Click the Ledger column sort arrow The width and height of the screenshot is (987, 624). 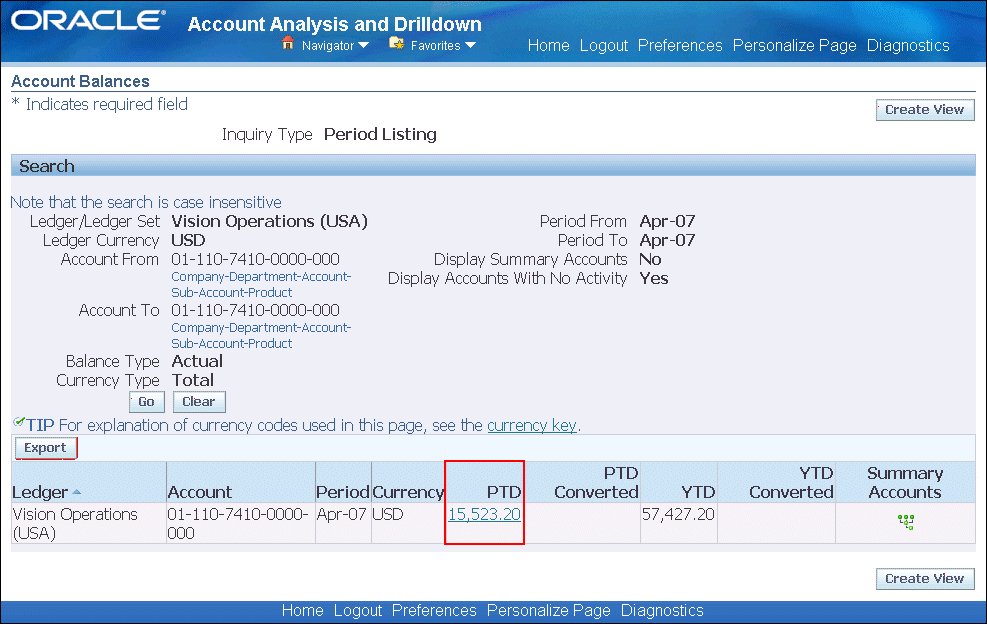(76, 492)
